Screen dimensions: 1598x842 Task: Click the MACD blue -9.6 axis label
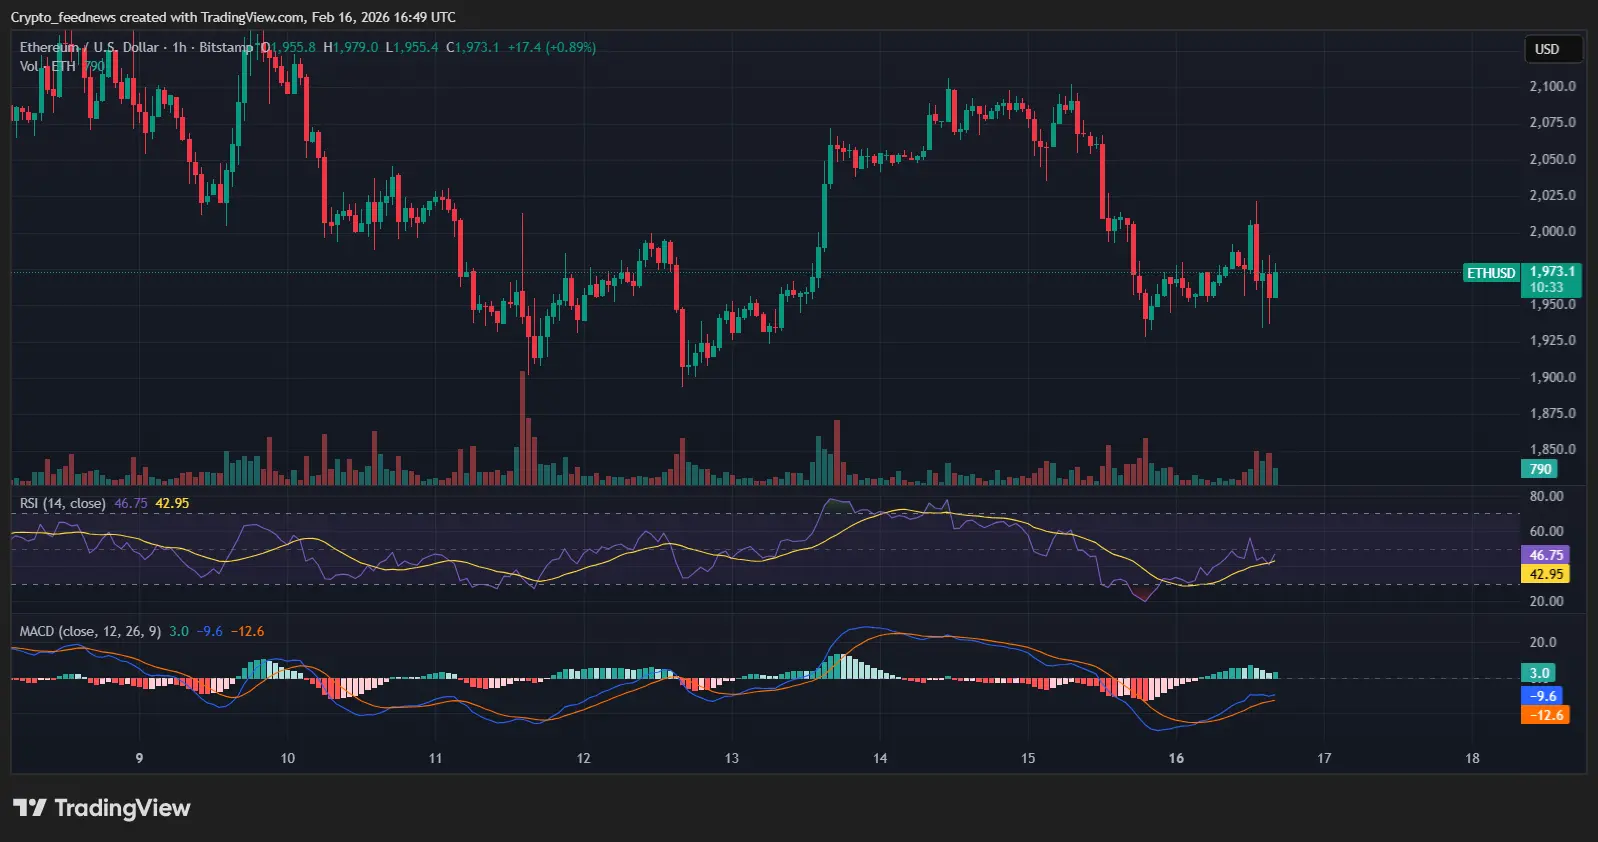pos(1543,696)
